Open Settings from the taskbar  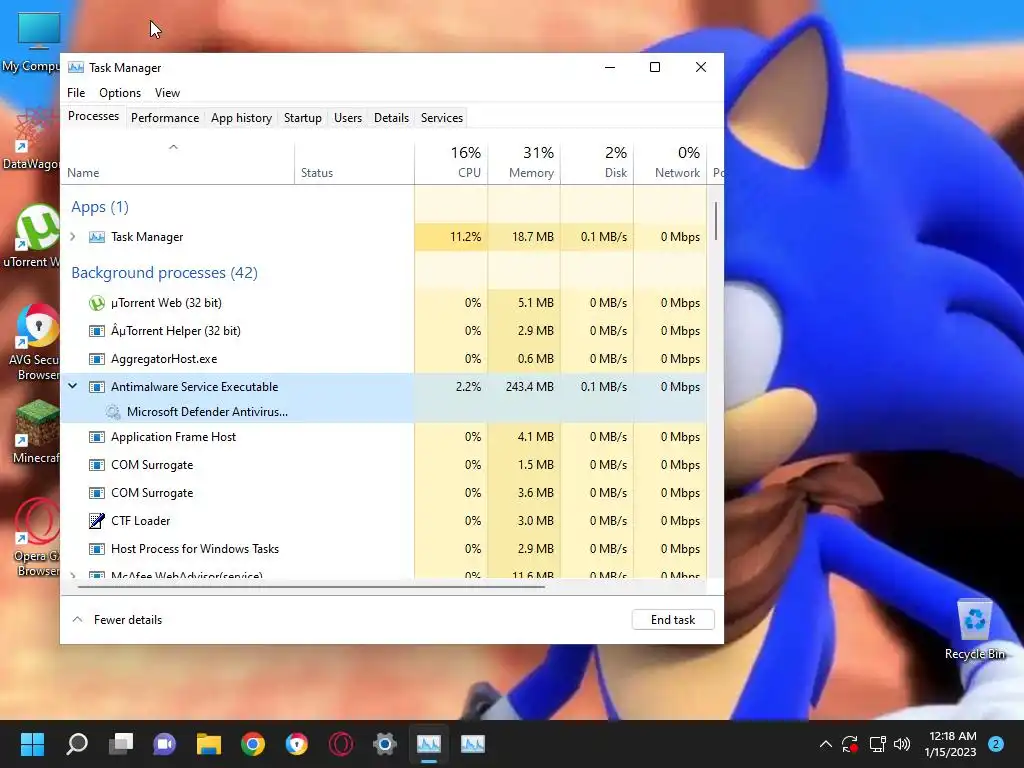point(385,744)
